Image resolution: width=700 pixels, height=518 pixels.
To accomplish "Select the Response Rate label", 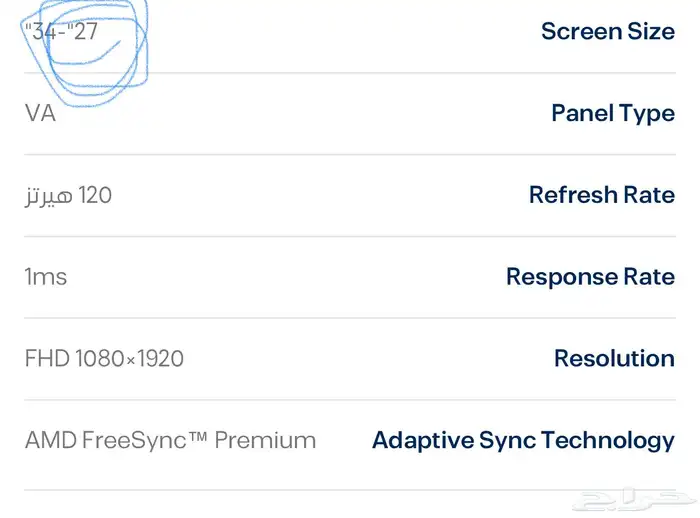I will tap(590, 277).
